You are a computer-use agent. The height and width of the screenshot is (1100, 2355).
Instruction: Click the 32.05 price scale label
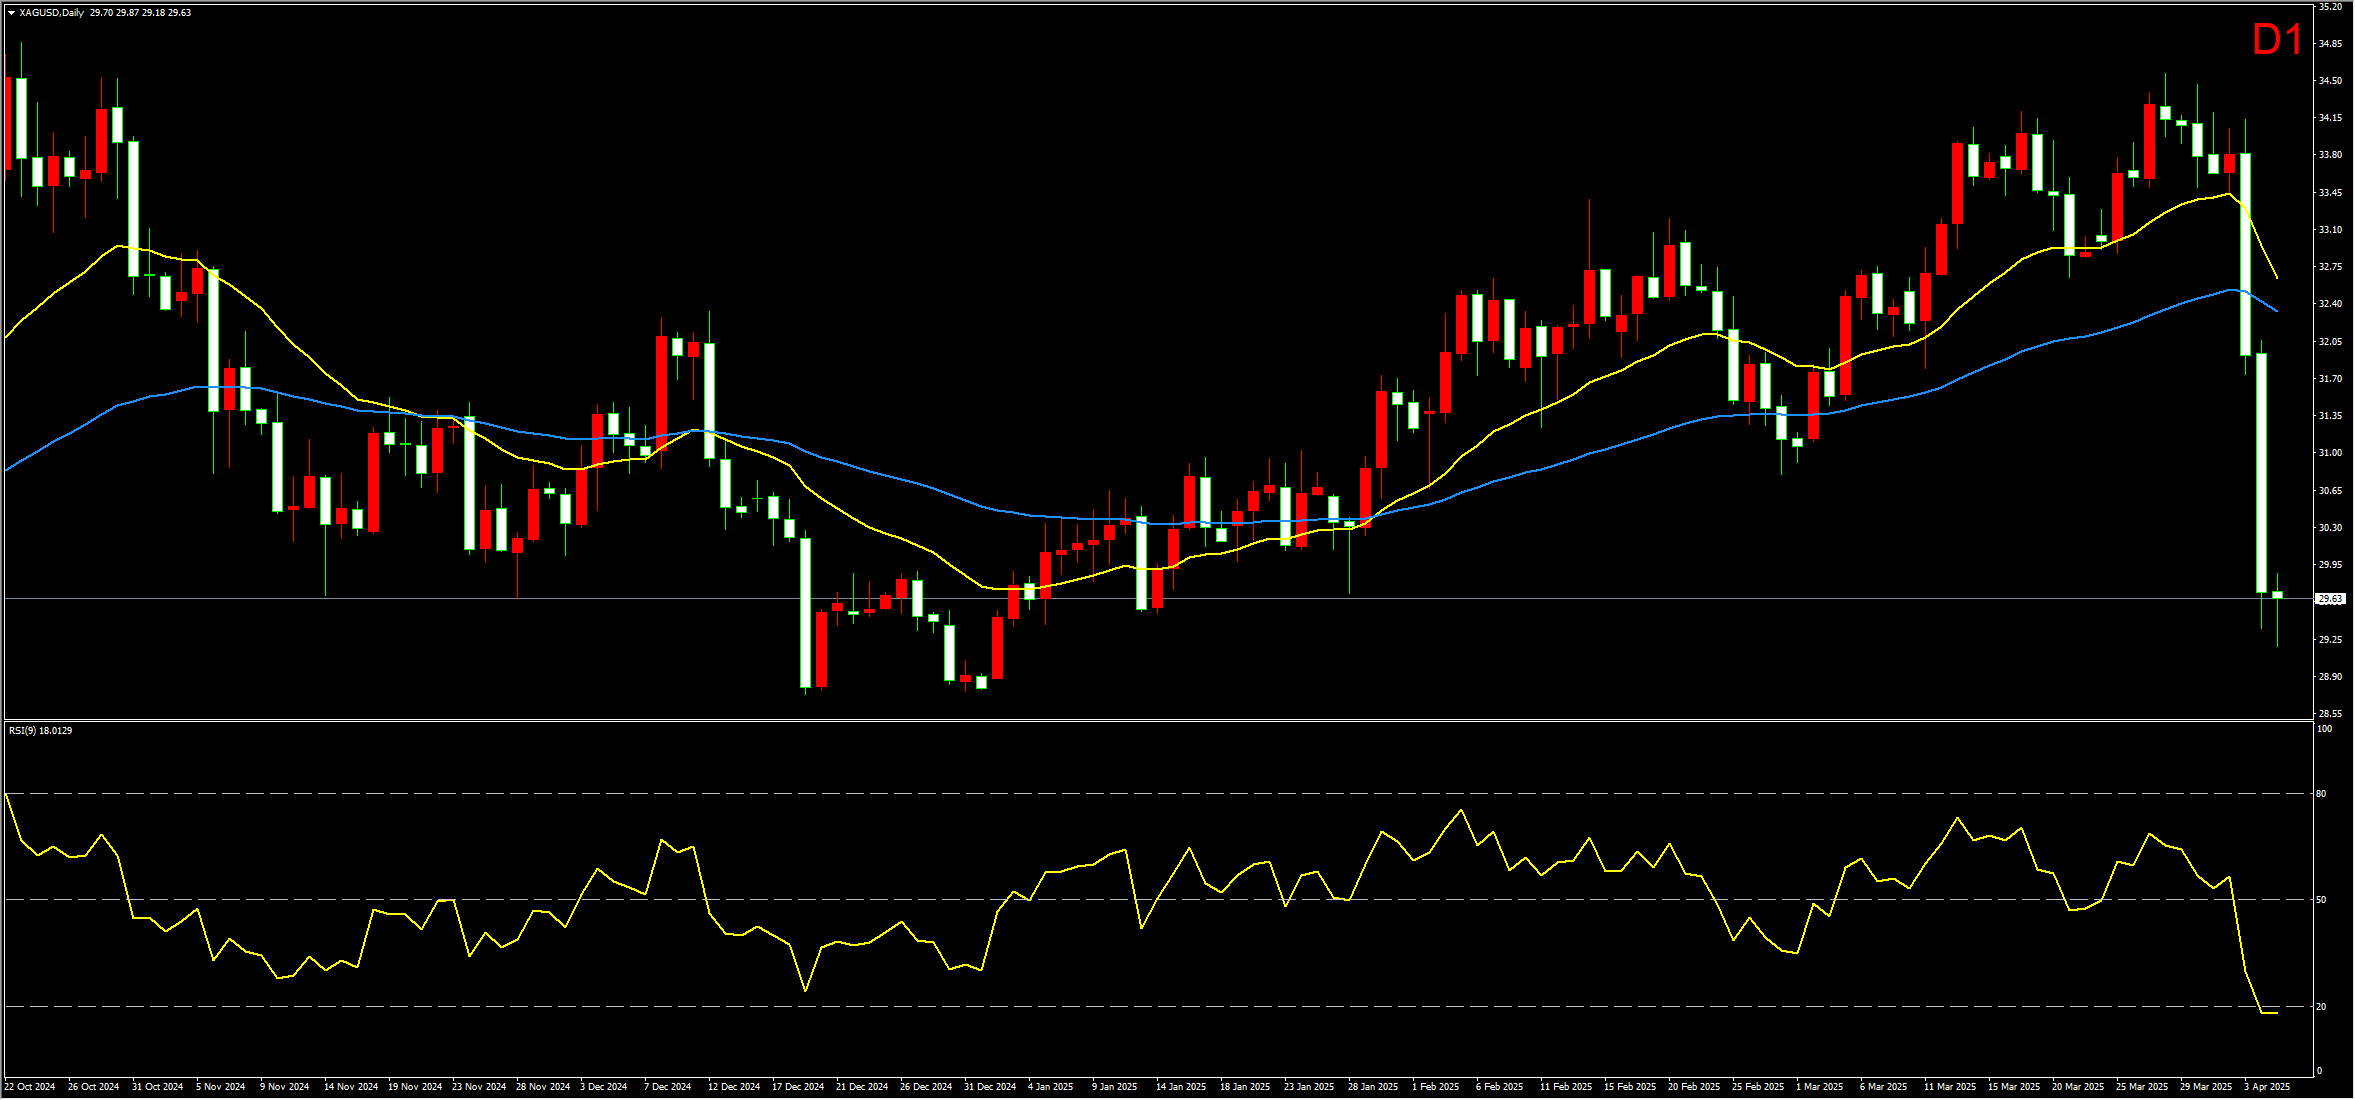coord(2329,342)
